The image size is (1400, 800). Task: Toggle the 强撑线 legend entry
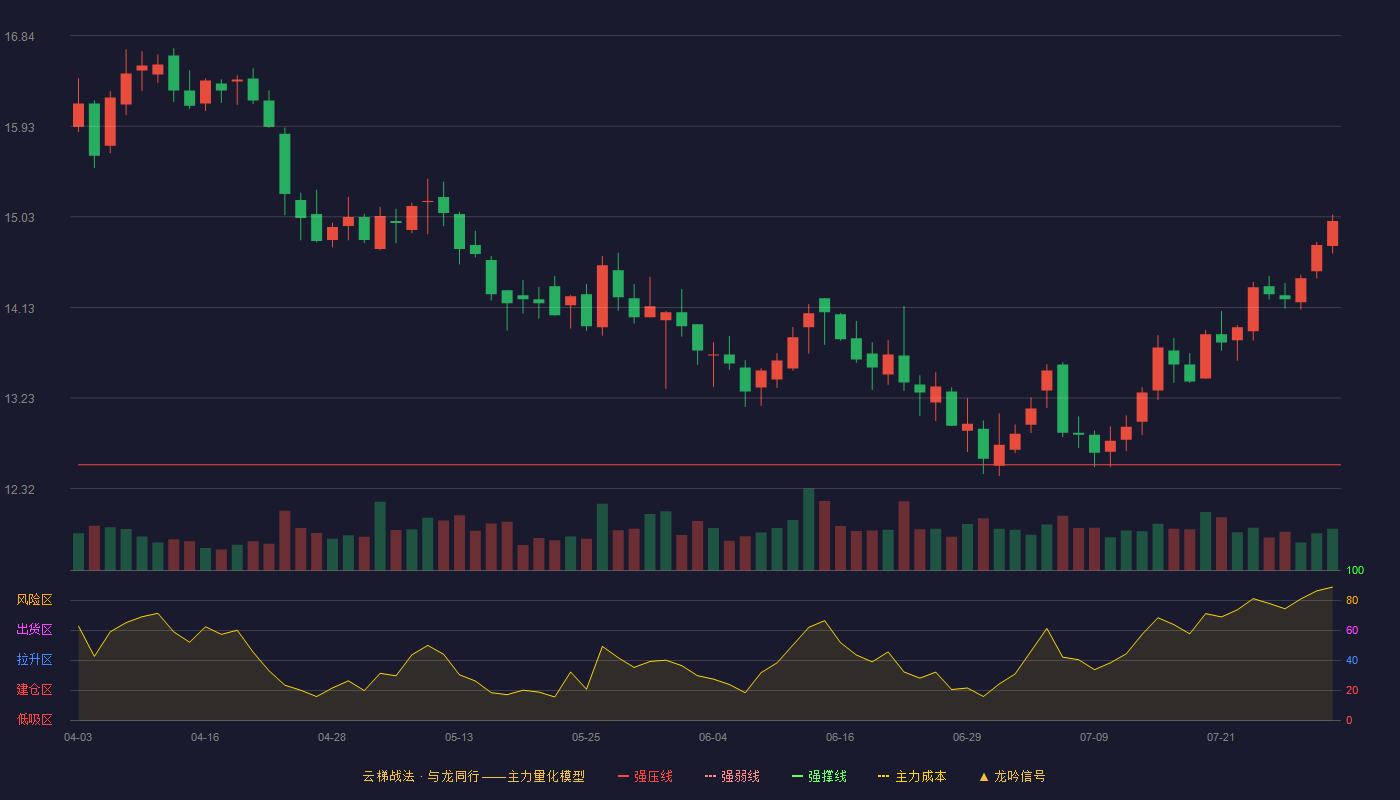pos(819,776)
